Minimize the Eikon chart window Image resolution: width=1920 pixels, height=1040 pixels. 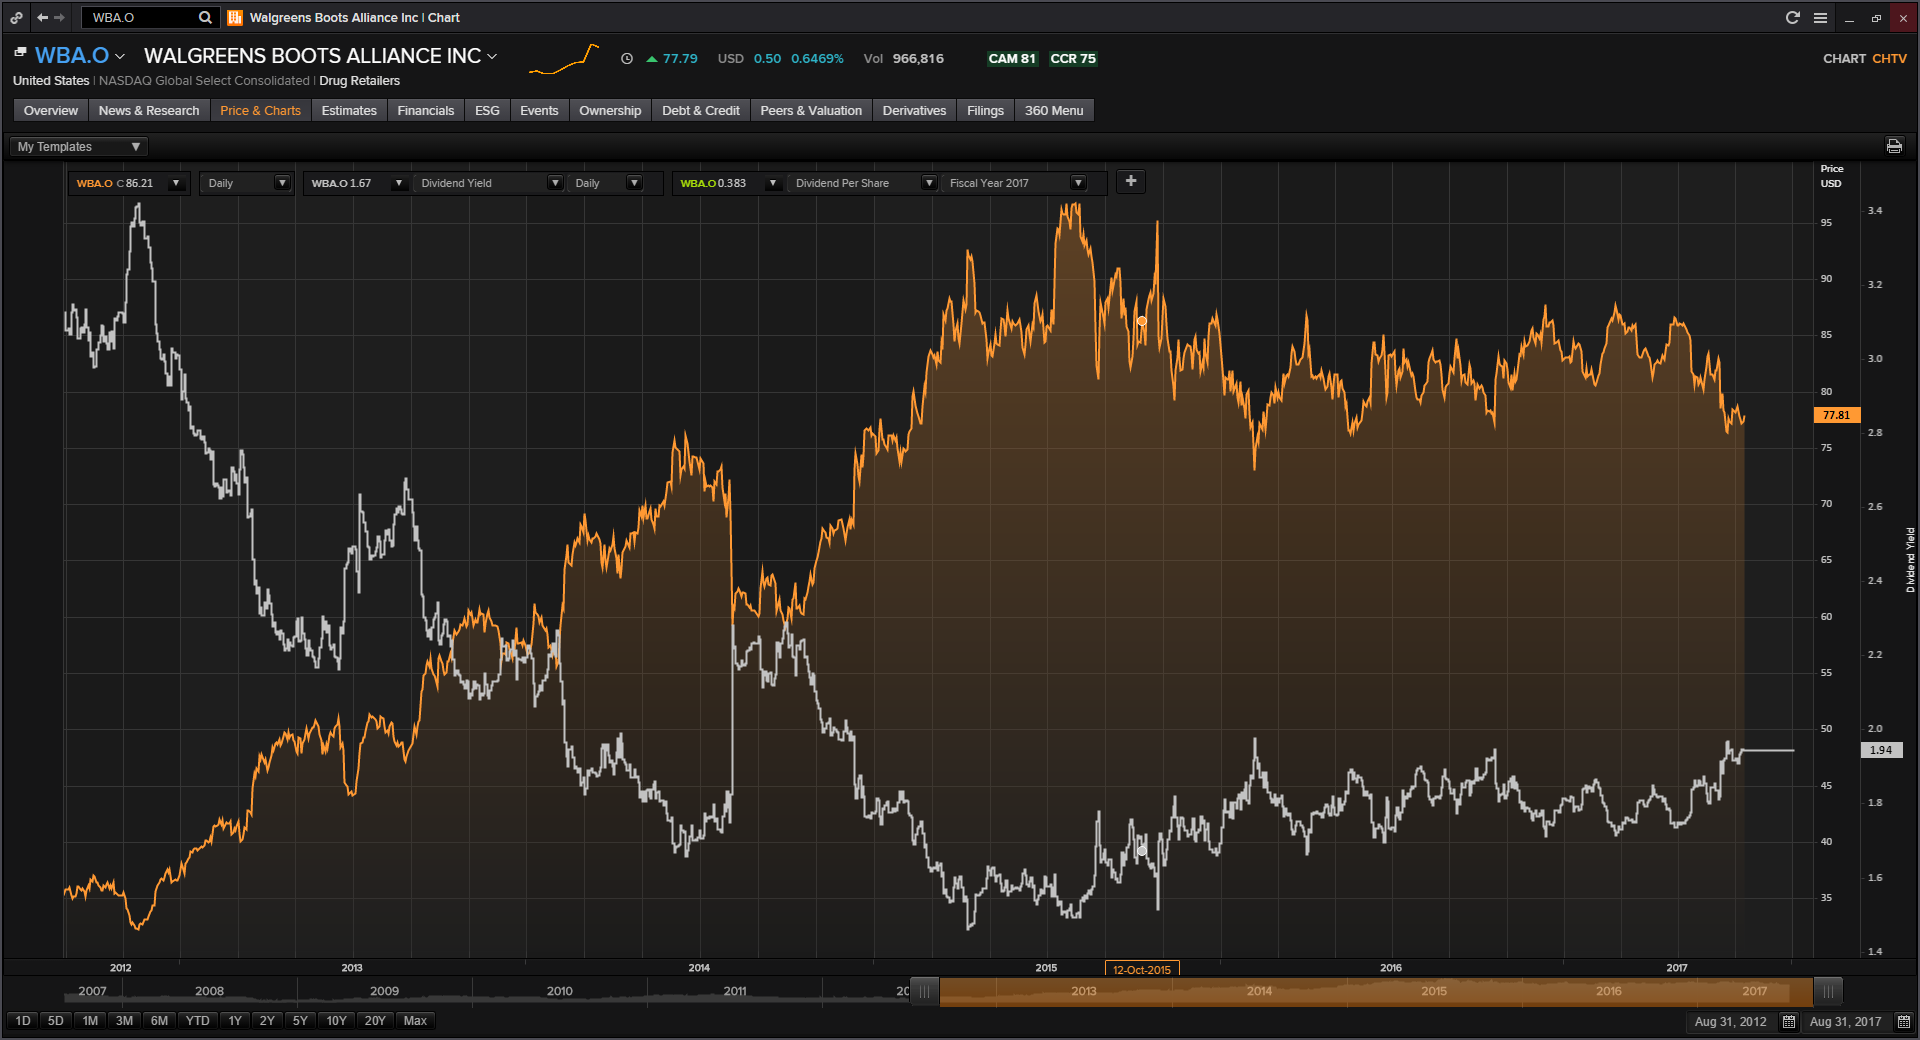pos(1849,18)
